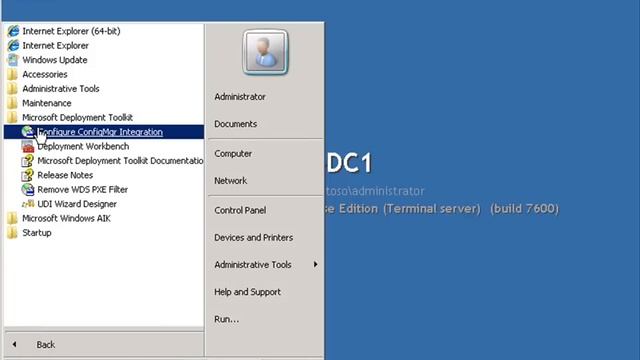
Task: Open Computer from the Start menu
Action: point(233,154)
